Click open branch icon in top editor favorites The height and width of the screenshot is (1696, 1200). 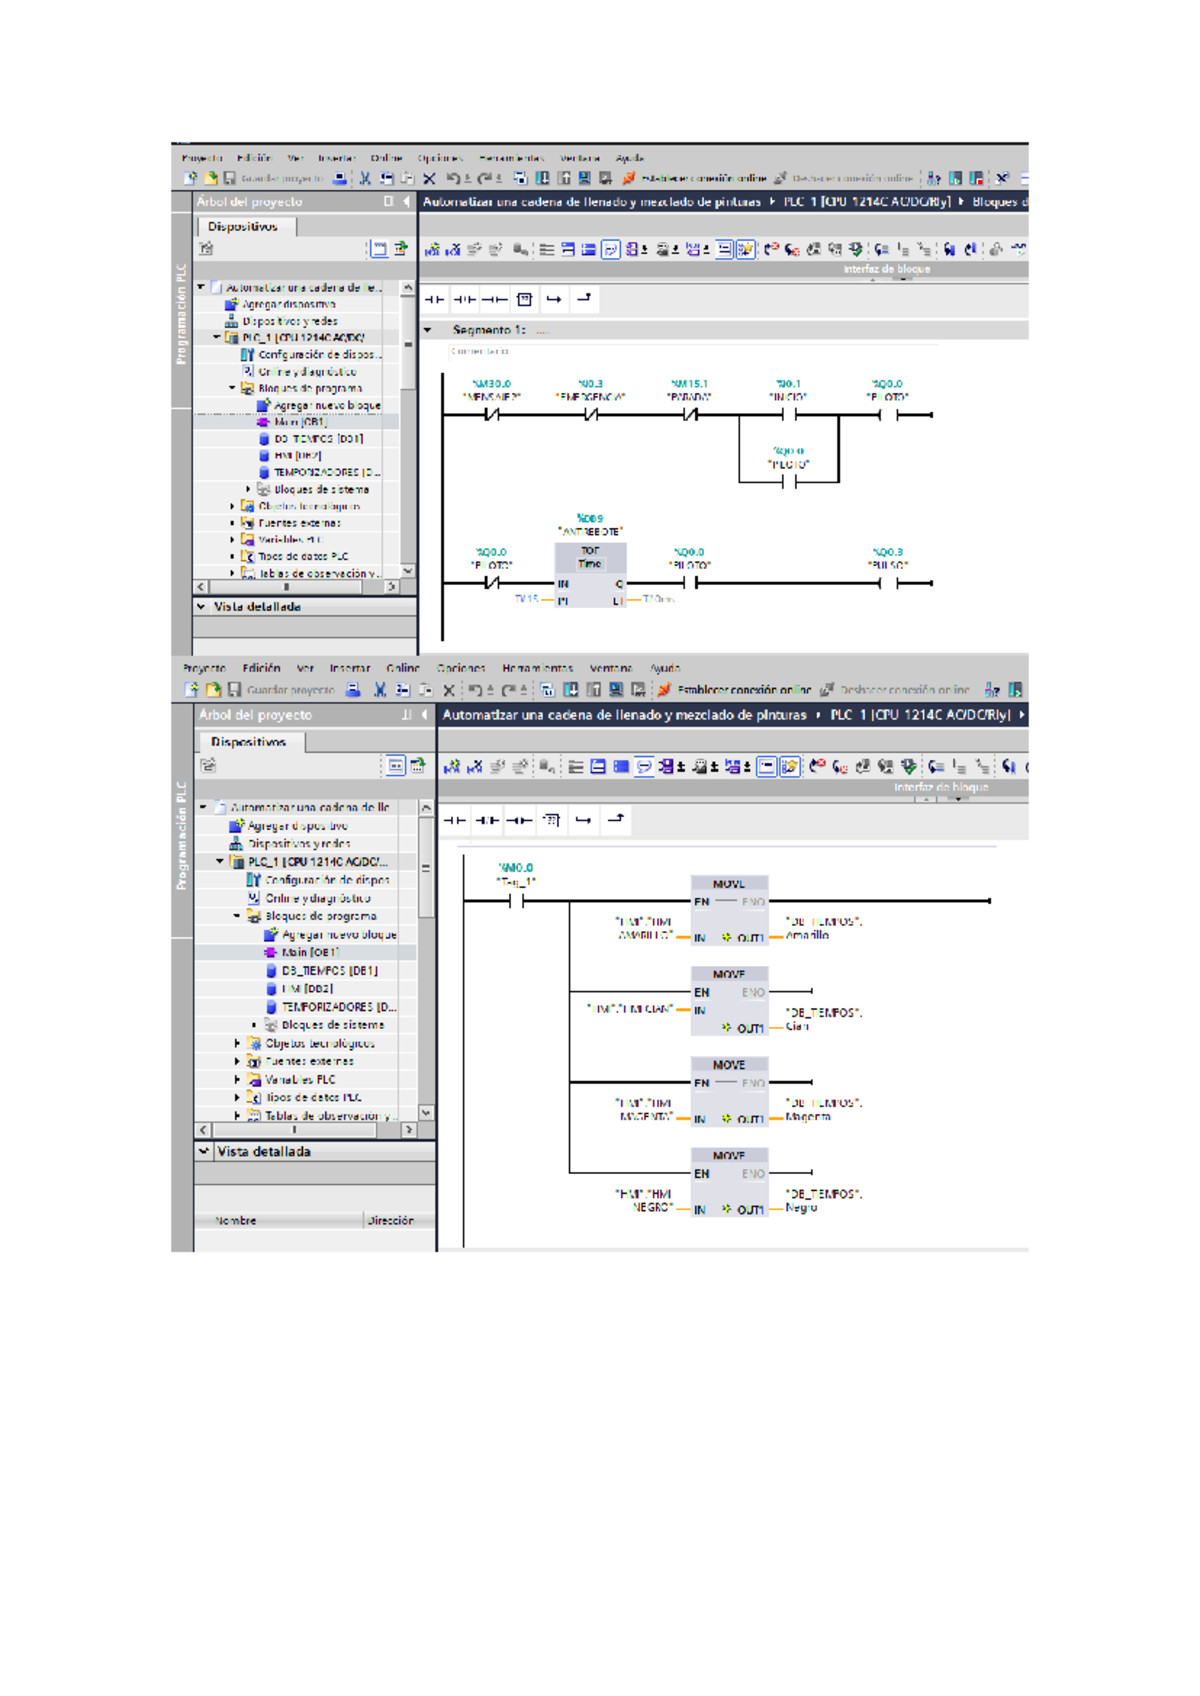click(554, 299)
